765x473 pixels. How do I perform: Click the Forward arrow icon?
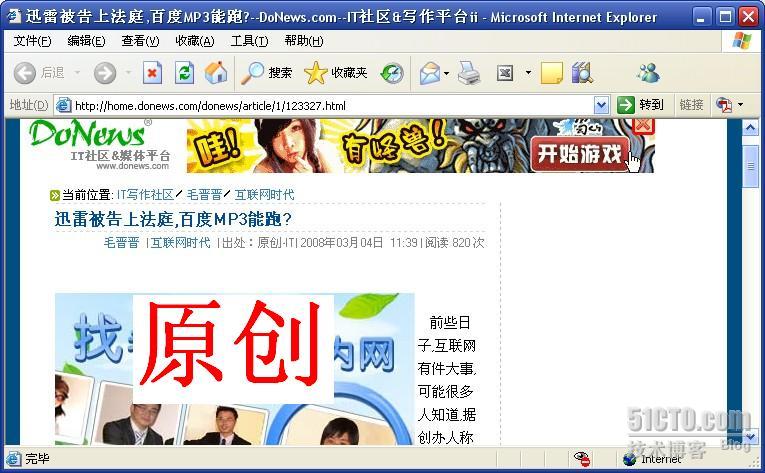click(104, 73)
